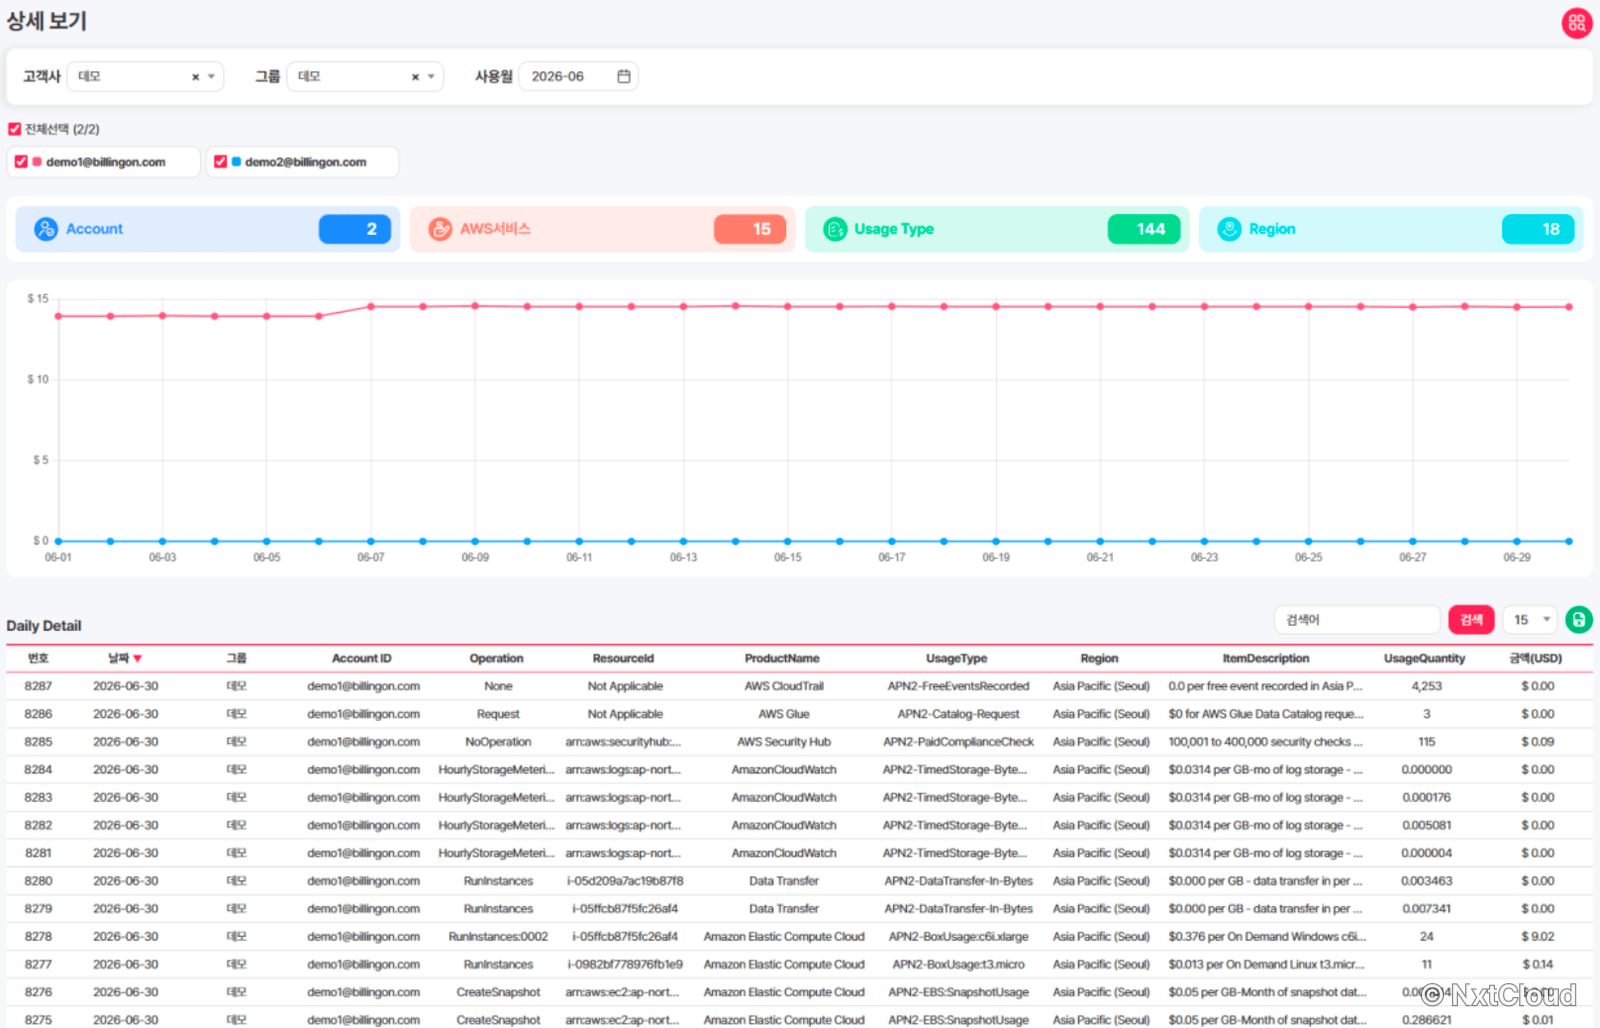Open the calendar icon in the 사용월 field

pyautogui.click(x=624, y=76)
